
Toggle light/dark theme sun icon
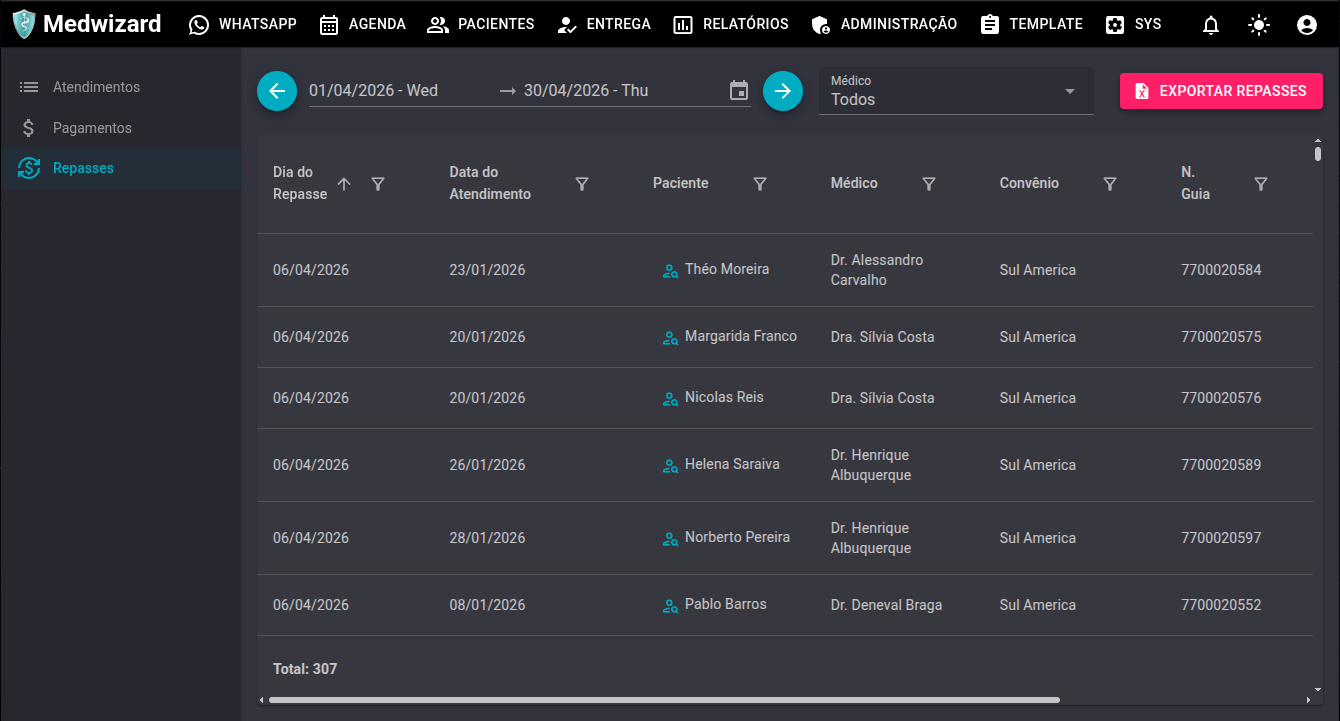(x=1259, y=26)
